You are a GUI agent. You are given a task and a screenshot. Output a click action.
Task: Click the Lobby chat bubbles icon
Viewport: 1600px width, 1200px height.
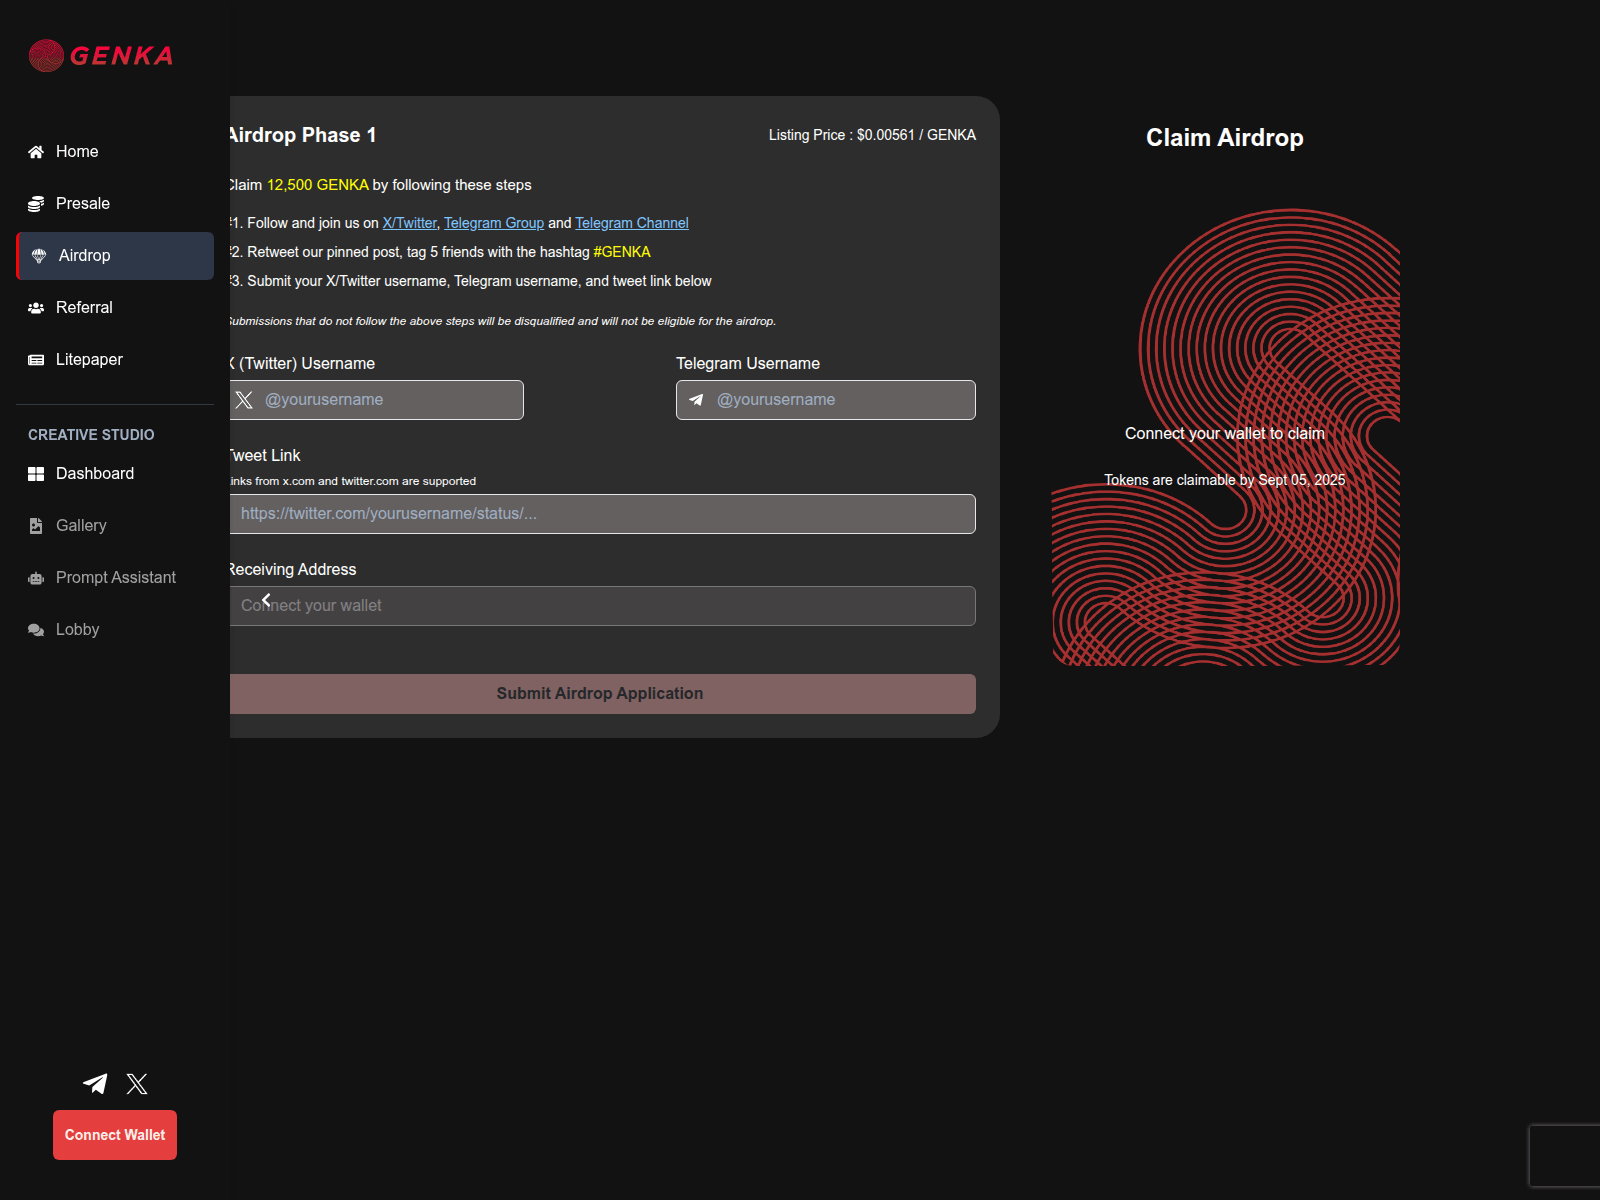[36, 630]
